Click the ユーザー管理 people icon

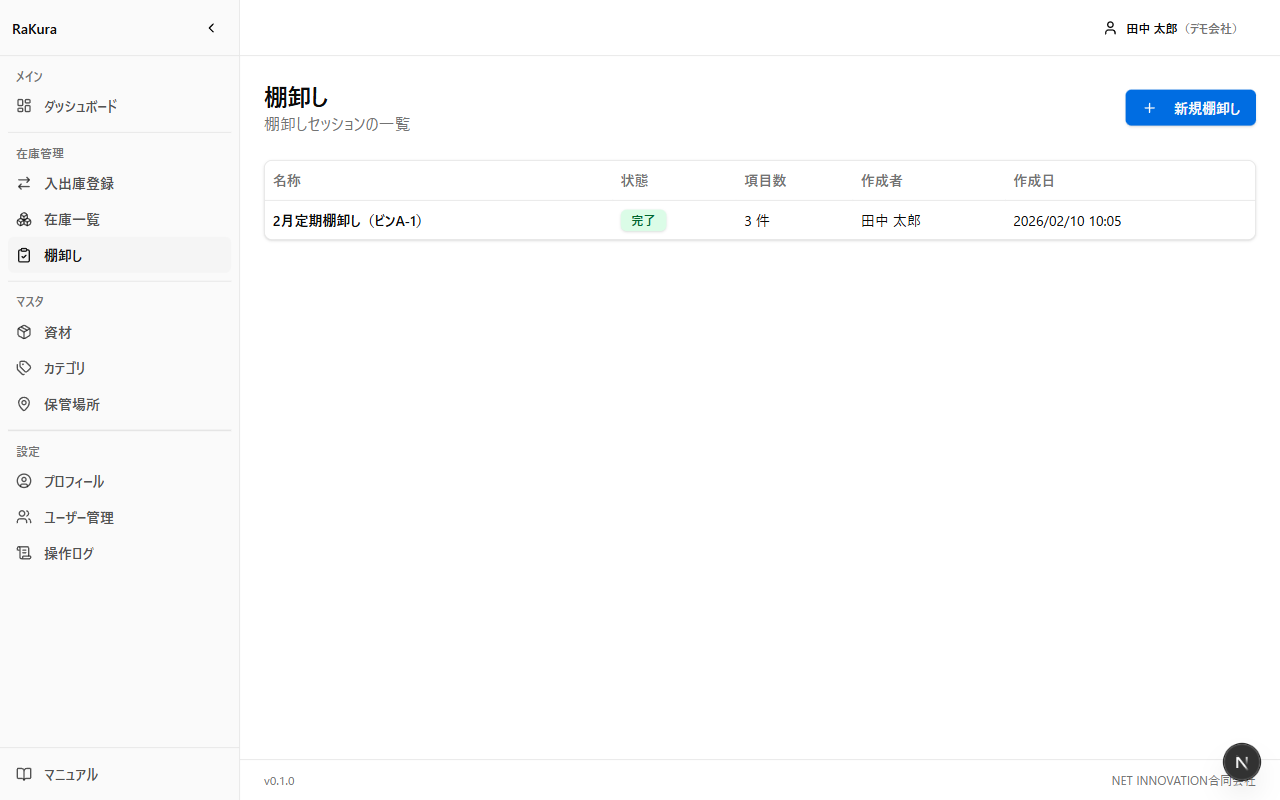pos(24,518)
